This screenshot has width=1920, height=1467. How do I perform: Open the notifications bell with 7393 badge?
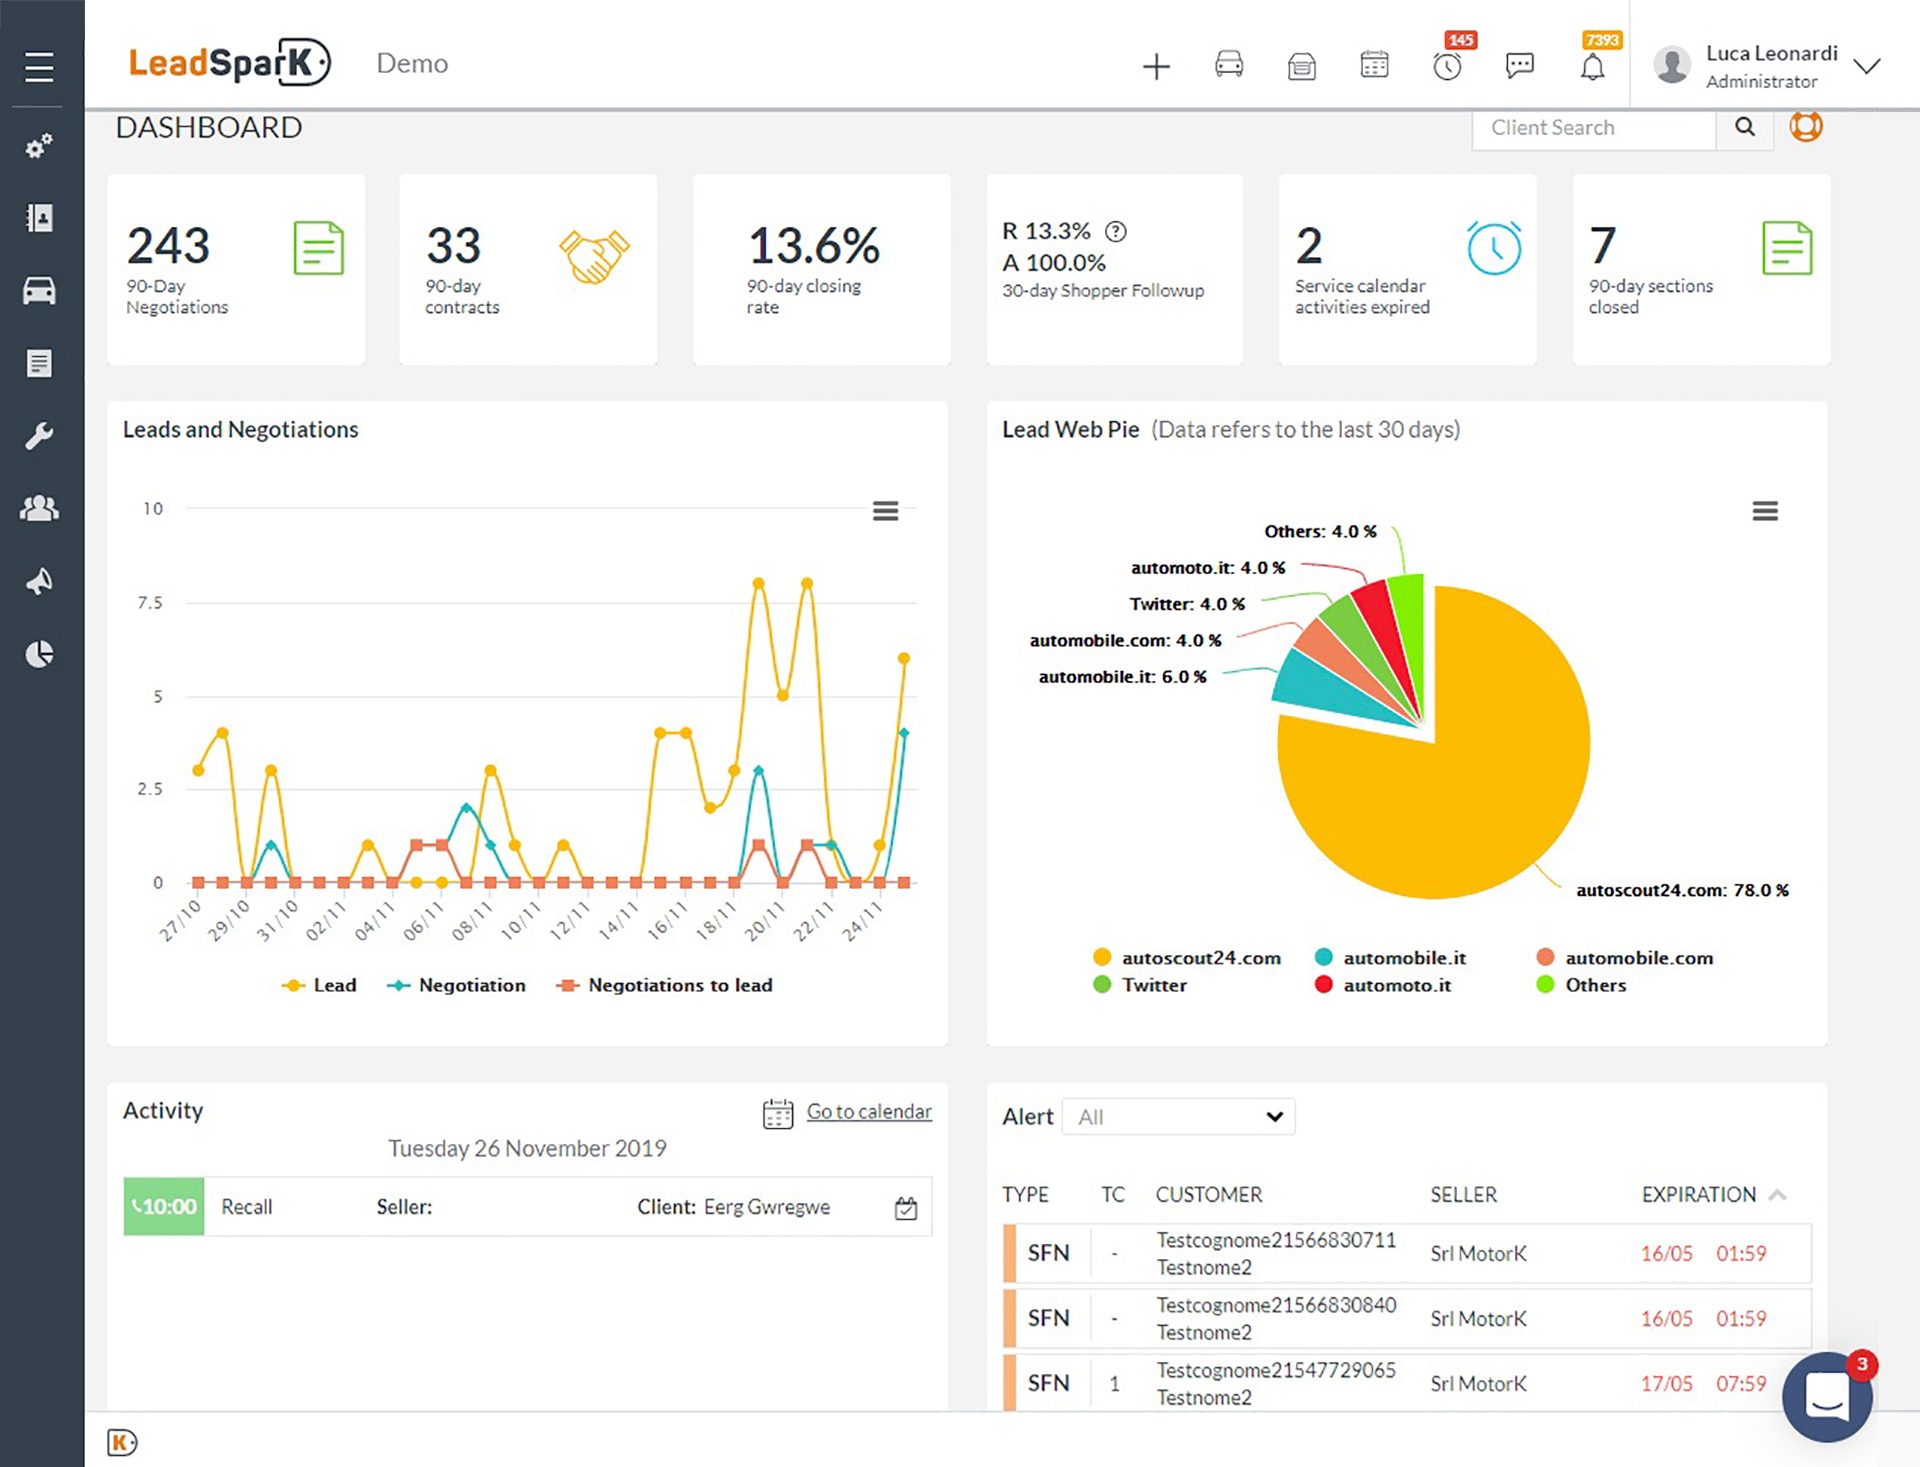1593,67
